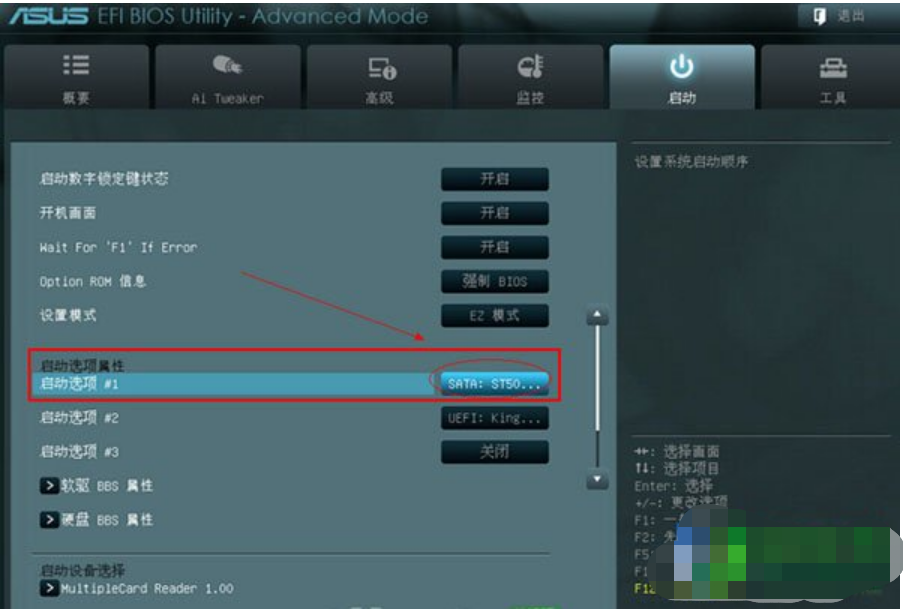
Task: Toggle Wait For 'F1' If Error setting
Action: (495, 247)
